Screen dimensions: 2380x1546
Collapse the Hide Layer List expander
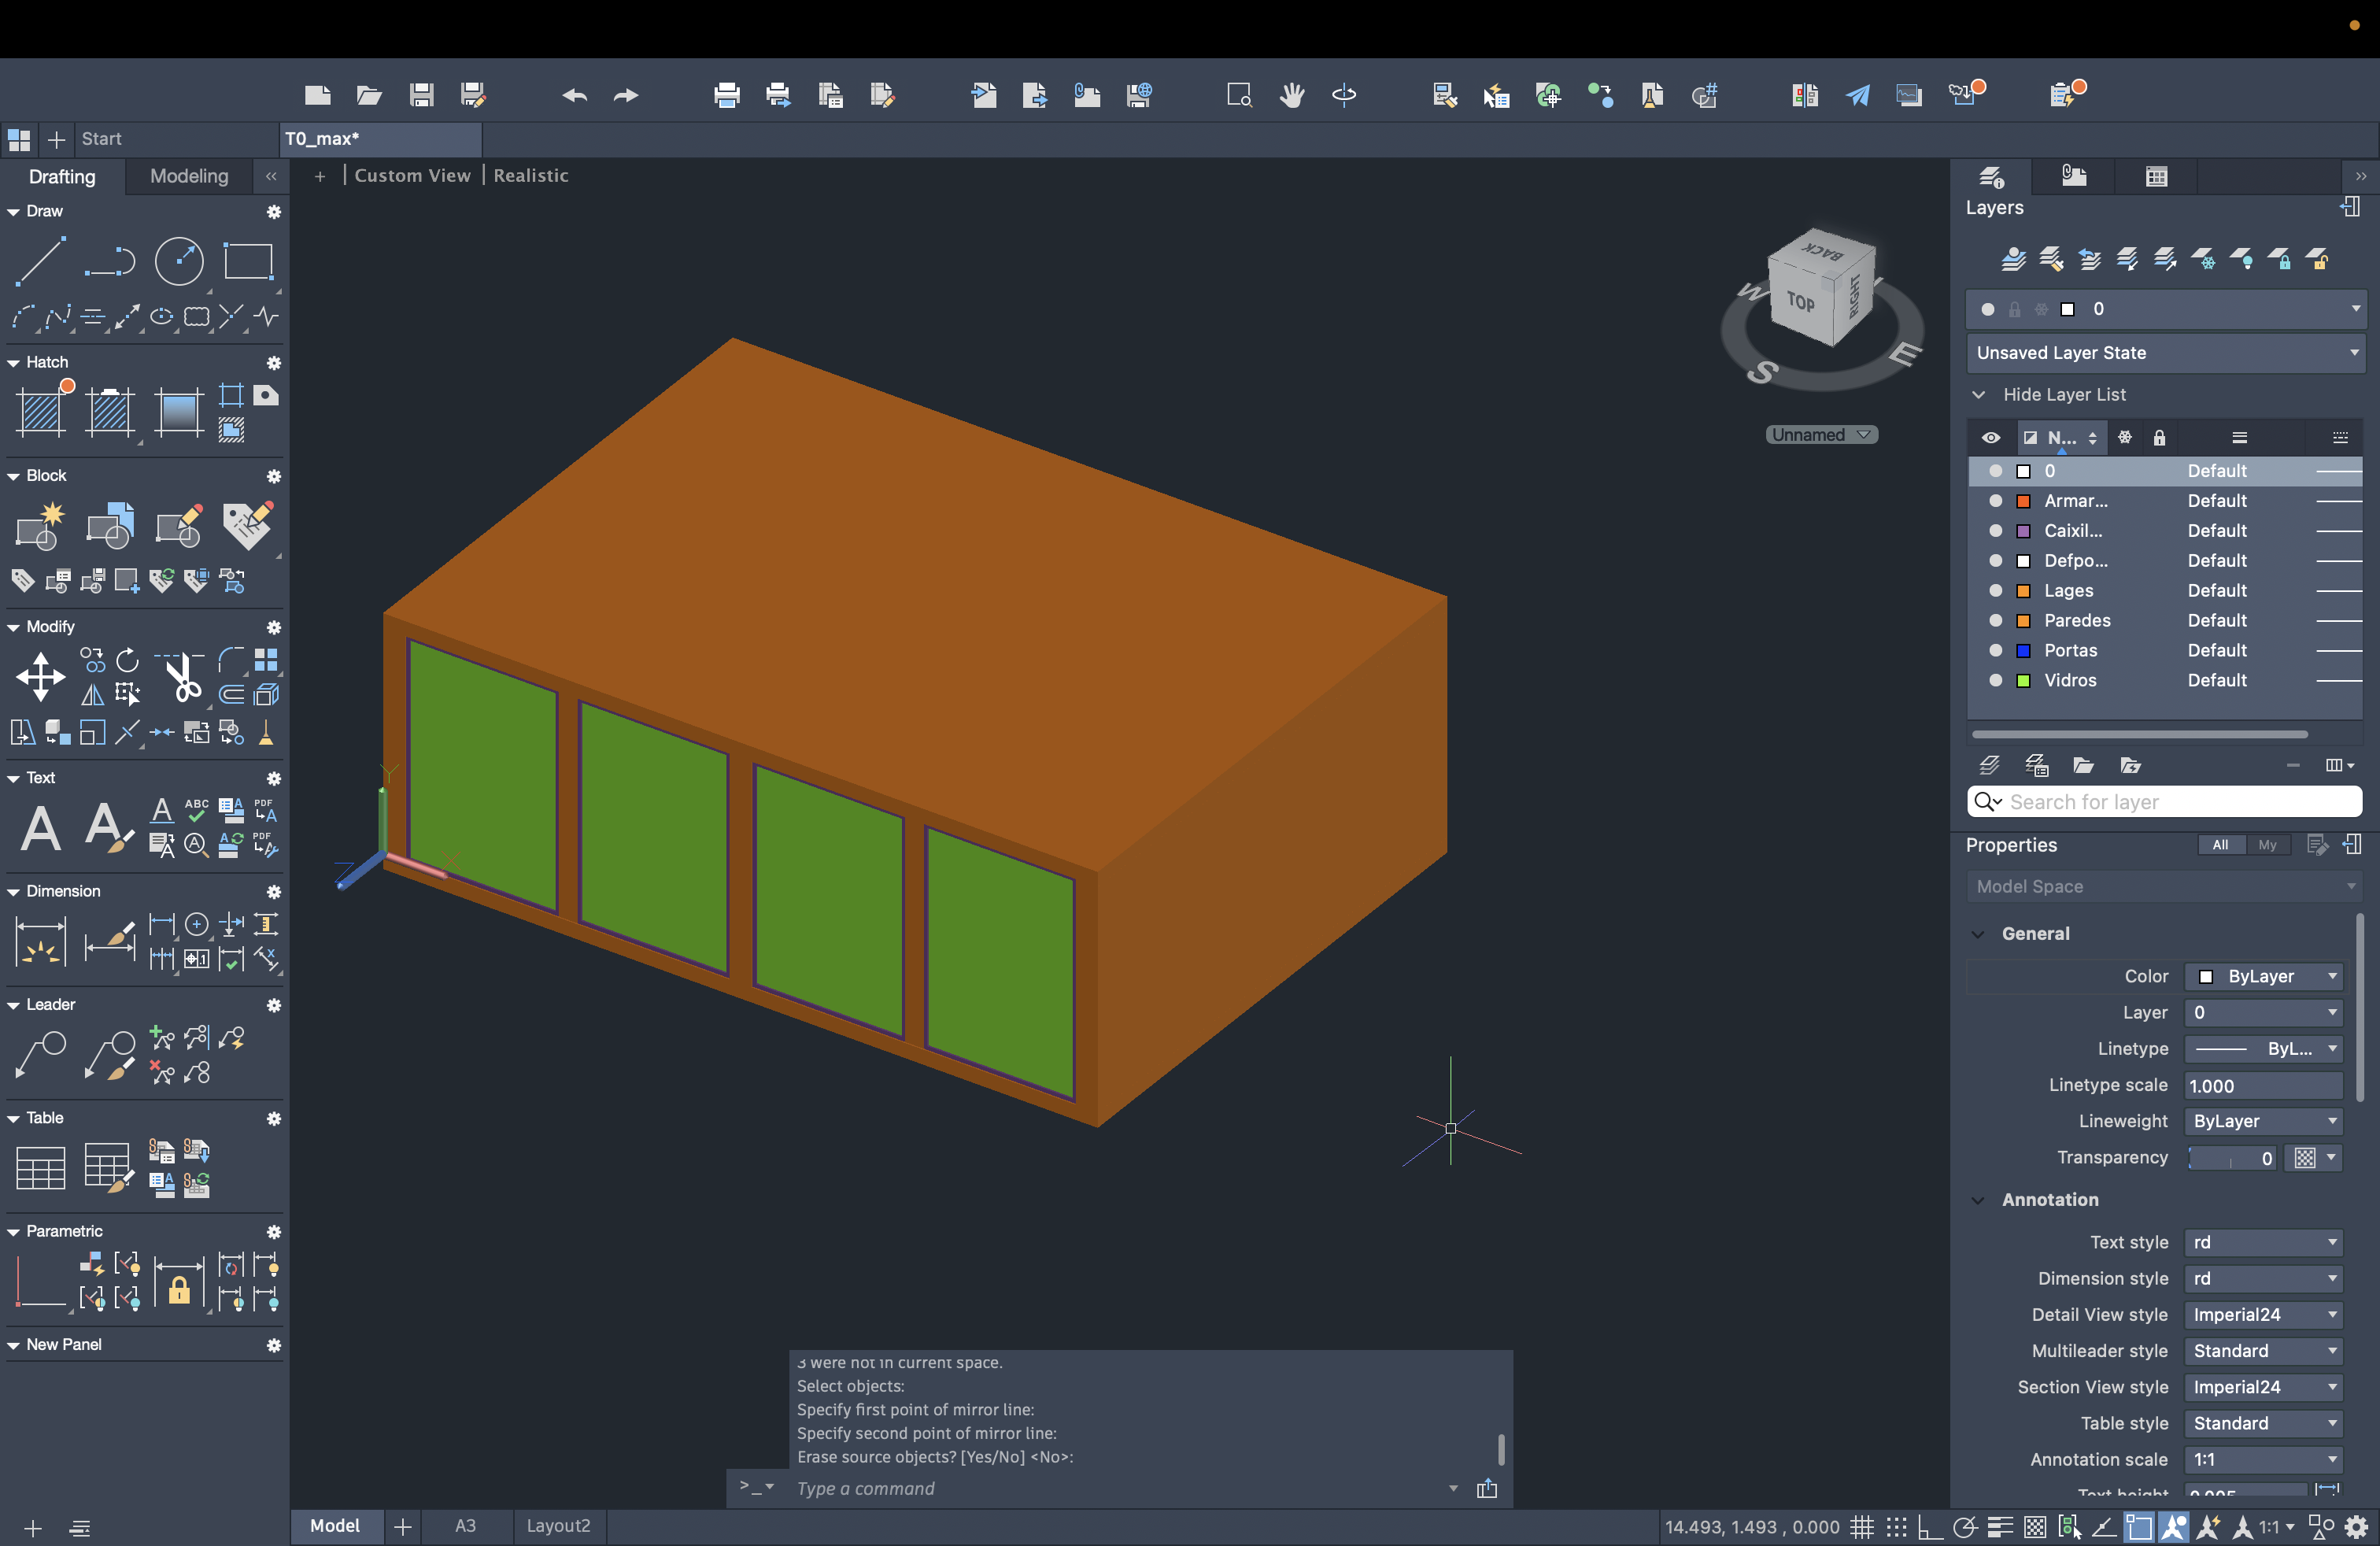(x=1978, y=394)
